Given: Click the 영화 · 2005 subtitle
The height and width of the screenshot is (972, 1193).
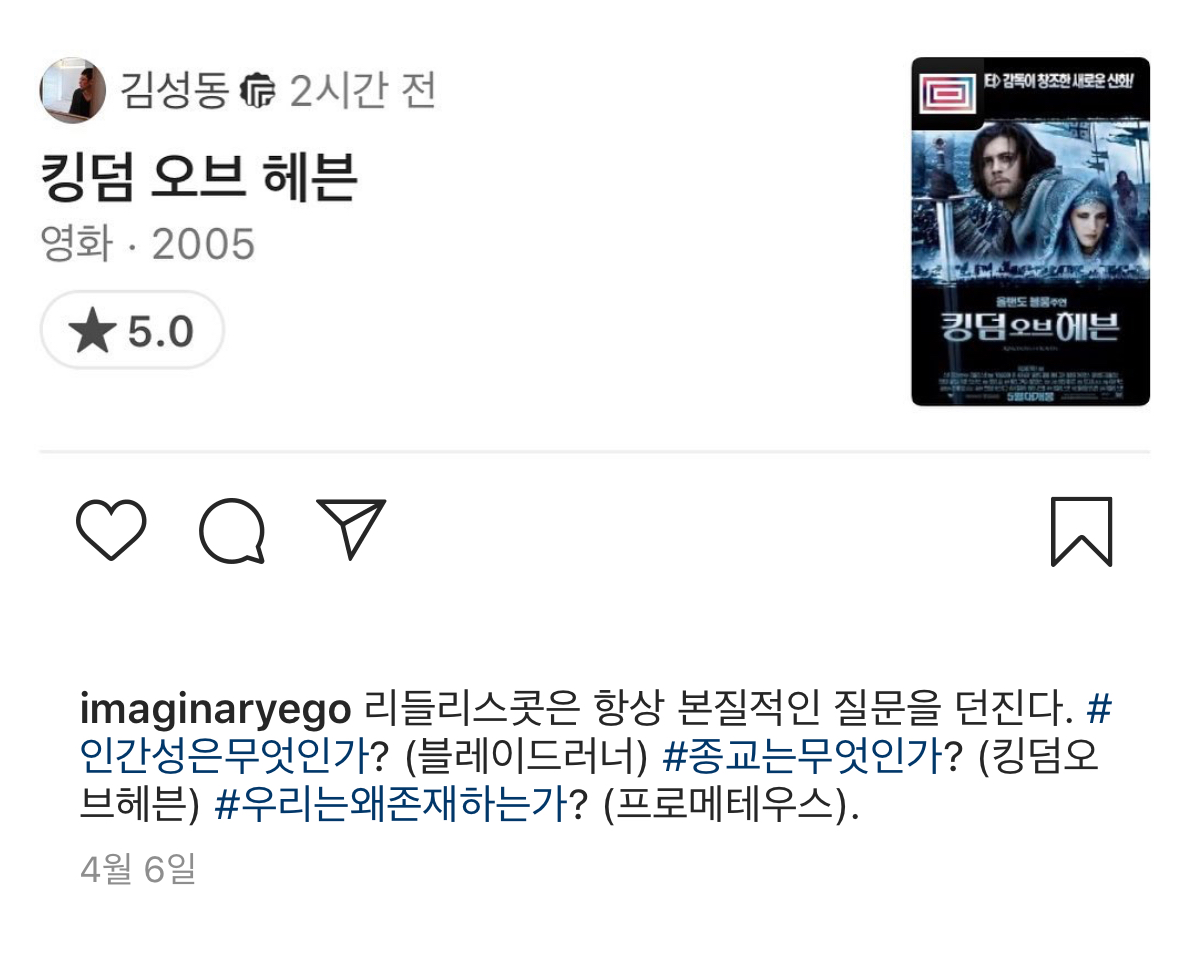Looking at the screenshot, I should pyautogui.click(x=148, y=244).
